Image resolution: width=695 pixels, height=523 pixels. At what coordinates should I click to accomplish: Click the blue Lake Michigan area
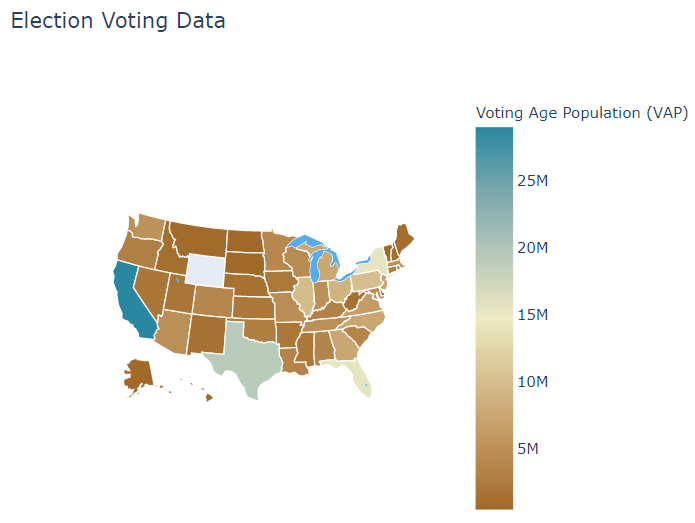tap(316, 267)
